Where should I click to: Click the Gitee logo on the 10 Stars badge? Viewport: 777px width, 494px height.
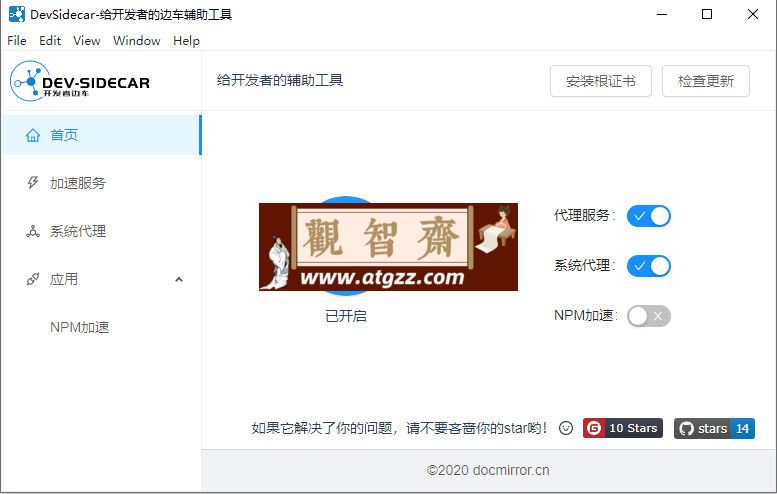coord(594,428)
